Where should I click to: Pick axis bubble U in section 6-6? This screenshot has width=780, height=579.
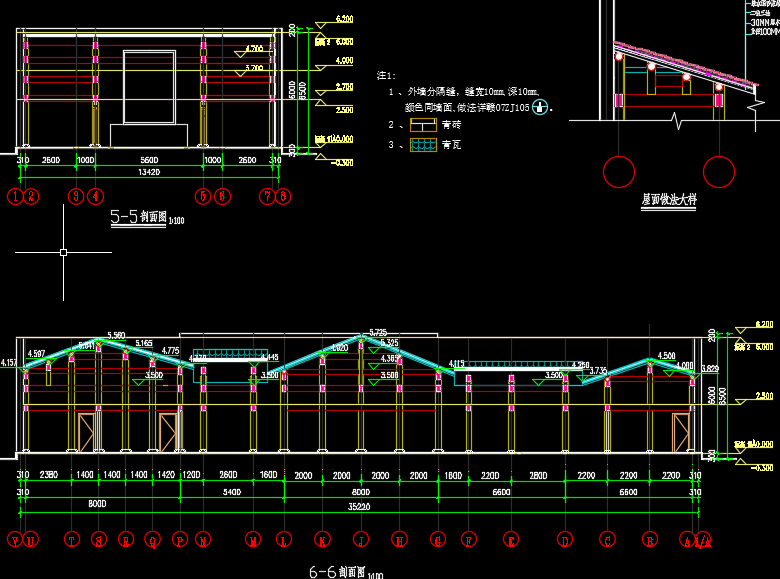click(31, 540)
